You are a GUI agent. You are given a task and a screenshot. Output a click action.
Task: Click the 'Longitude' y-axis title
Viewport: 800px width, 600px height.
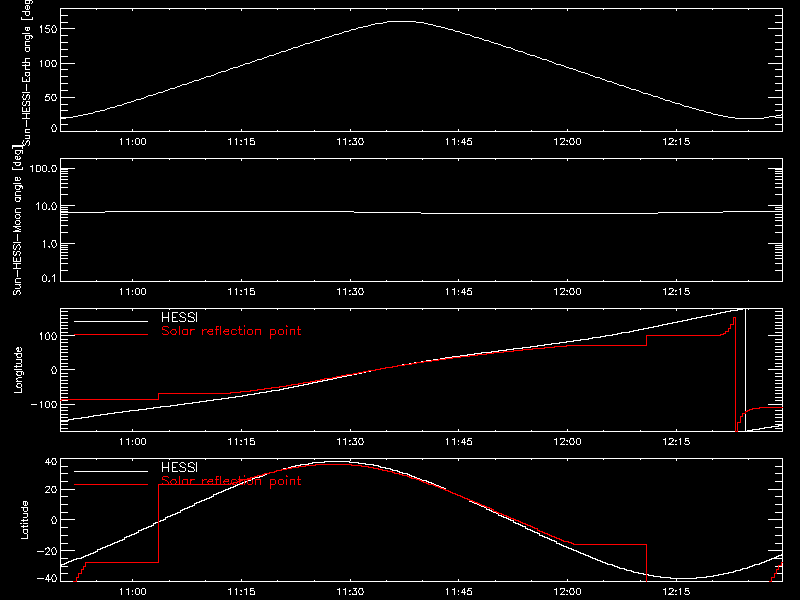(x=18, y=370)
